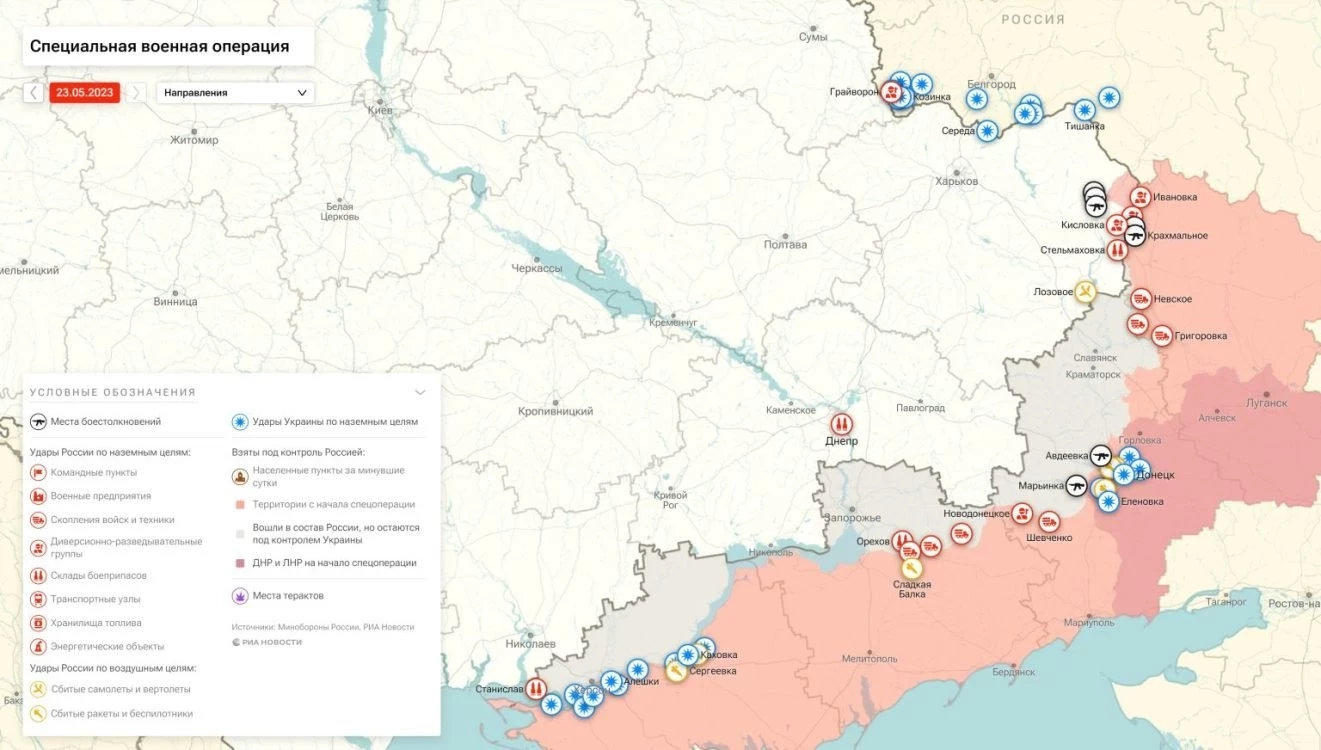Click the clash marker at Авдеевка

coord(1101,455)
